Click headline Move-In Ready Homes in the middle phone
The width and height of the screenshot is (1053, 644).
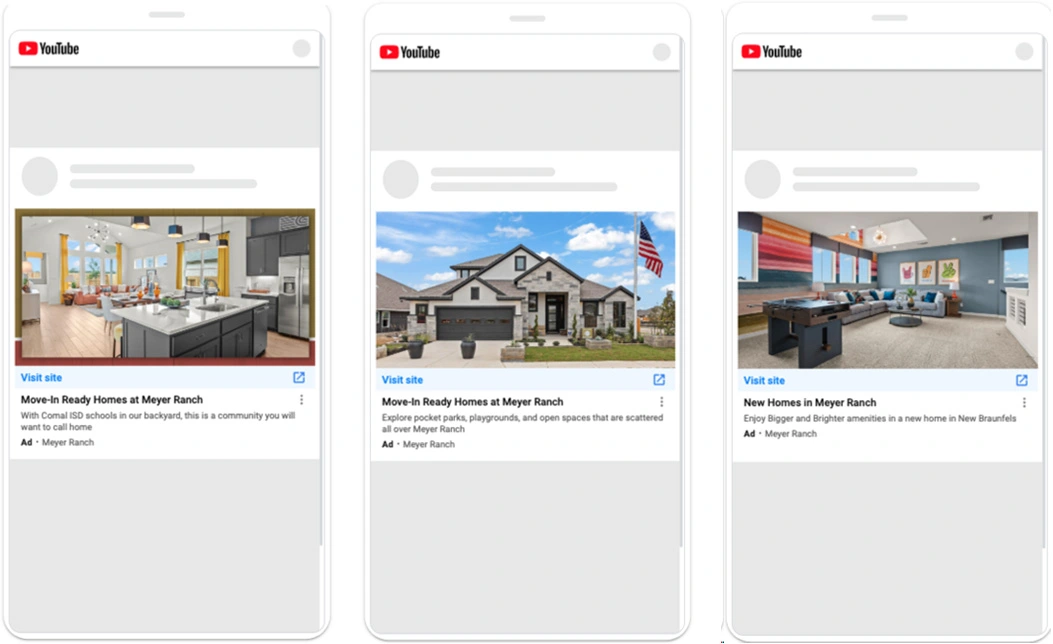[x=472, y=402]
